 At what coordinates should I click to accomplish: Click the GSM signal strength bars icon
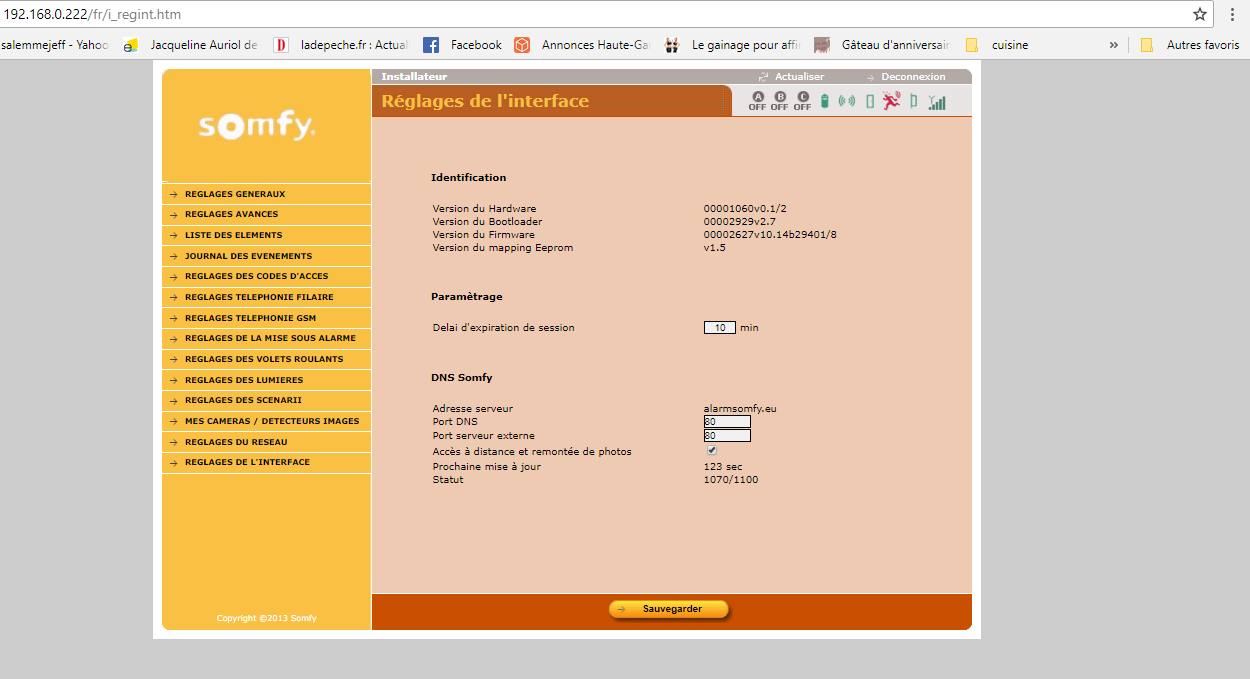[937, 102]
